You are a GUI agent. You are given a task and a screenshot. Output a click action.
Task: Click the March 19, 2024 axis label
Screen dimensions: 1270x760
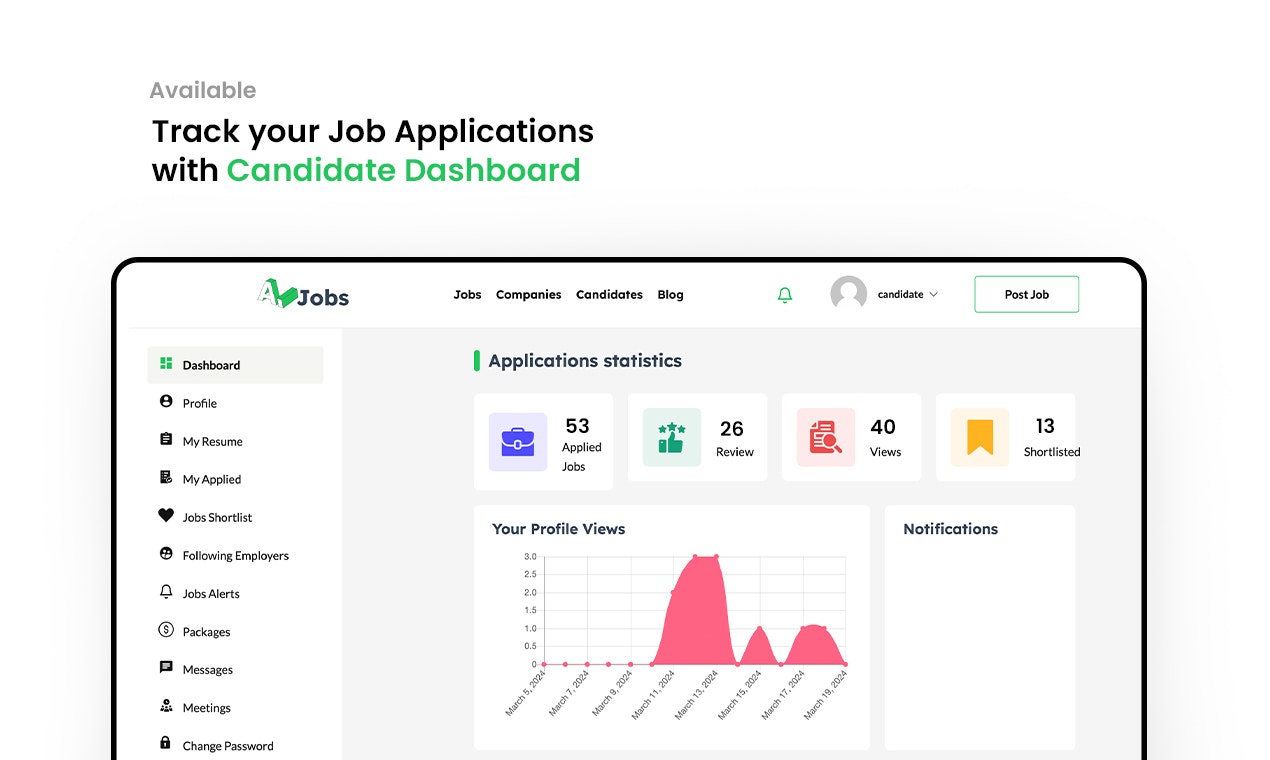tap(826, 695)
